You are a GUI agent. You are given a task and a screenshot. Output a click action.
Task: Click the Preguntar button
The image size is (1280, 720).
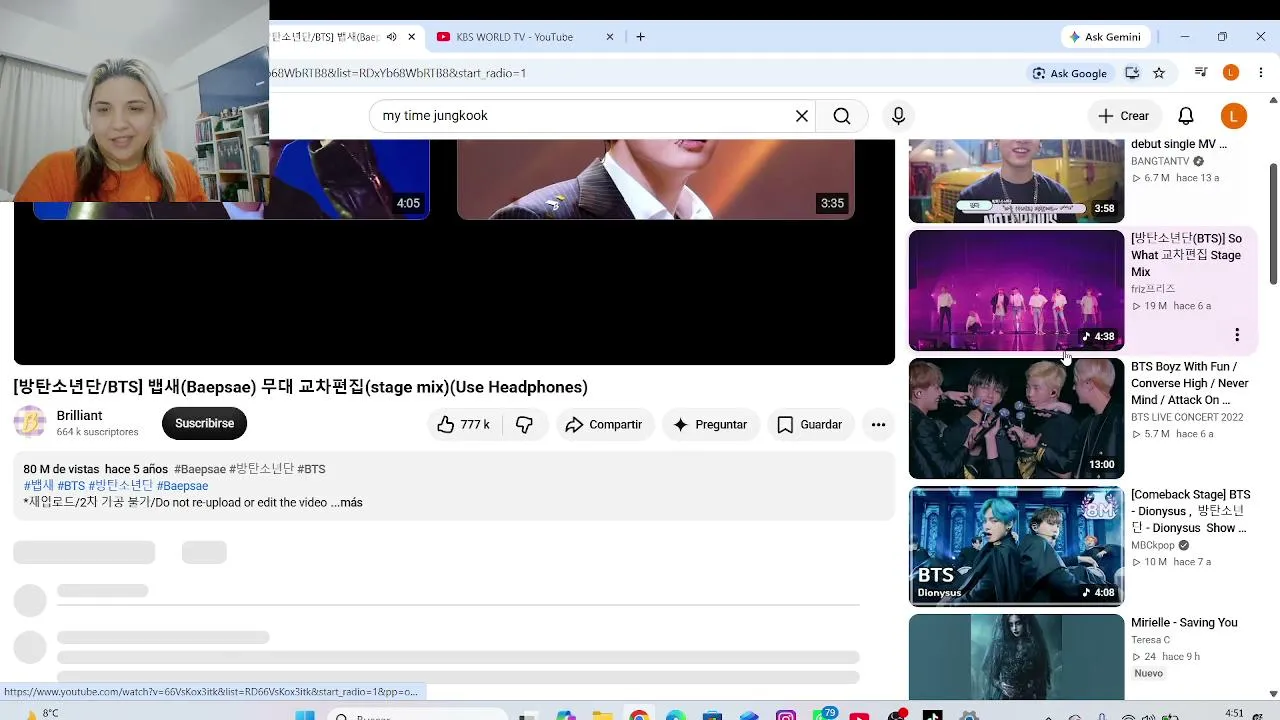(710, 425)
